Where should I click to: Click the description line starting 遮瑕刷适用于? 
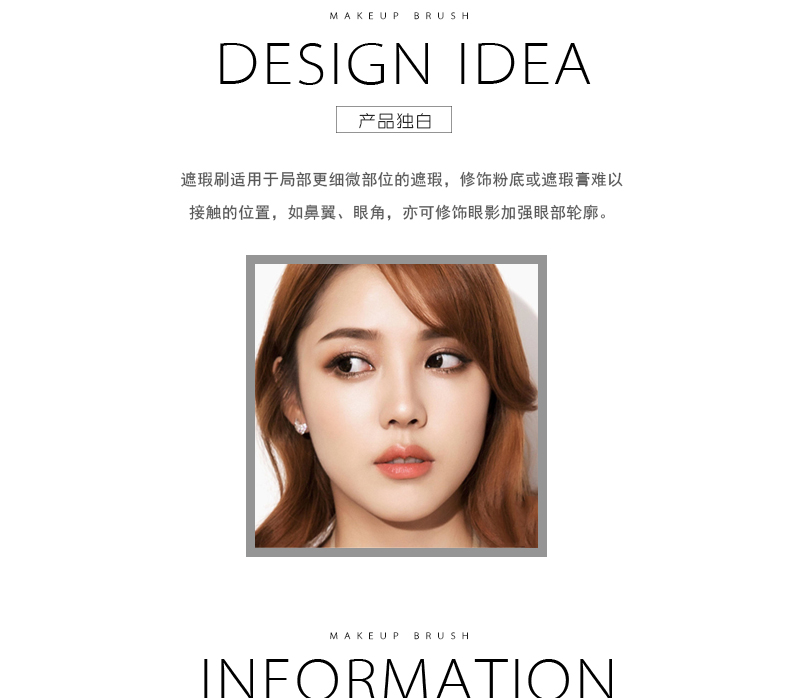tap(402, 179)
